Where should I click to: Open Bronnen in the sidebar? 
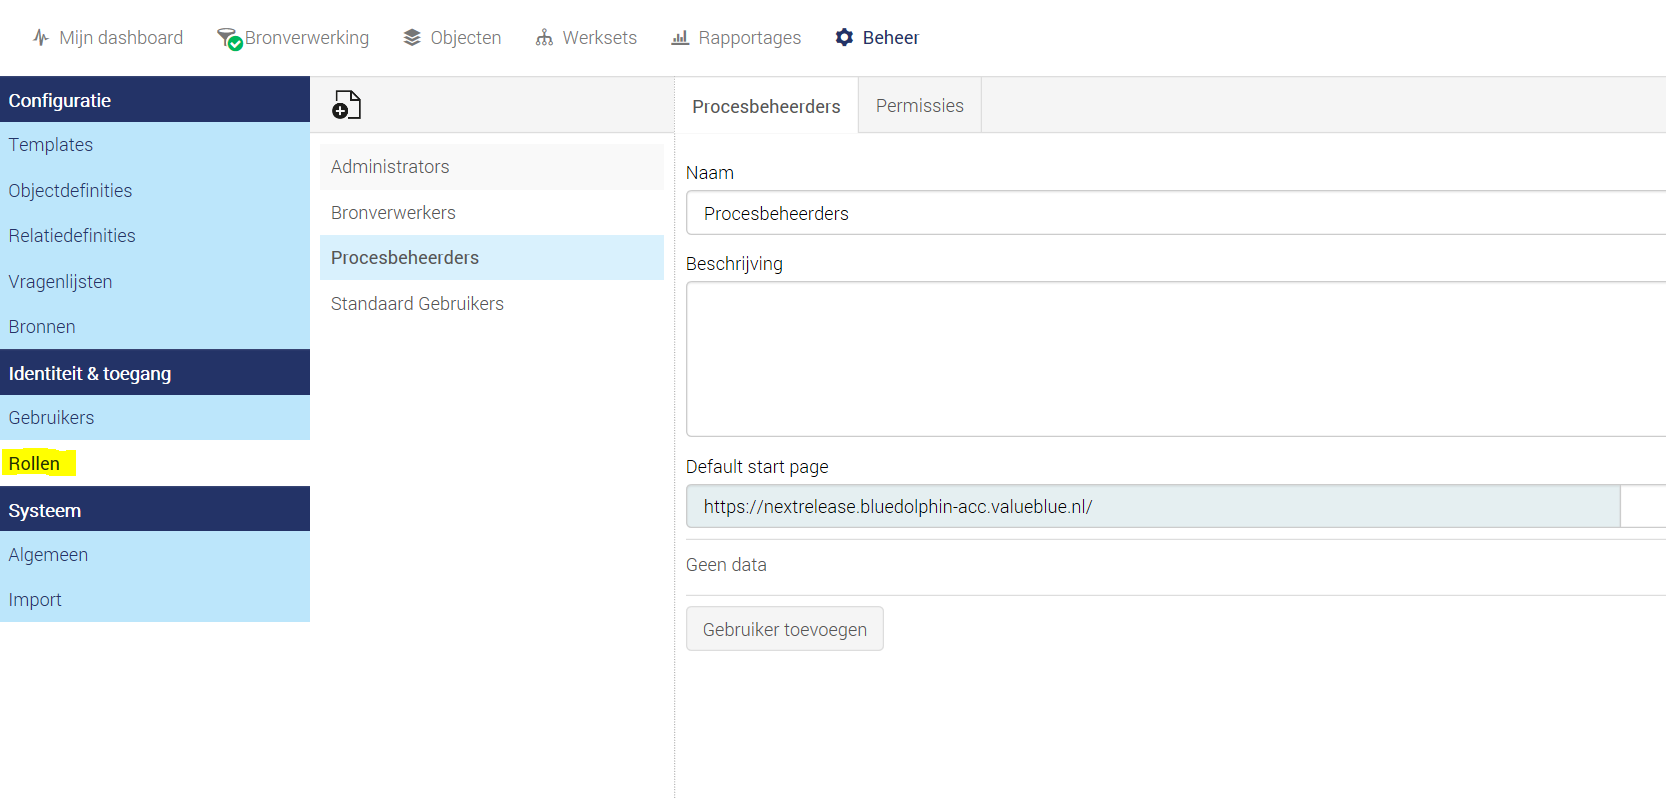pyautogui.click(x=155, y=327)
